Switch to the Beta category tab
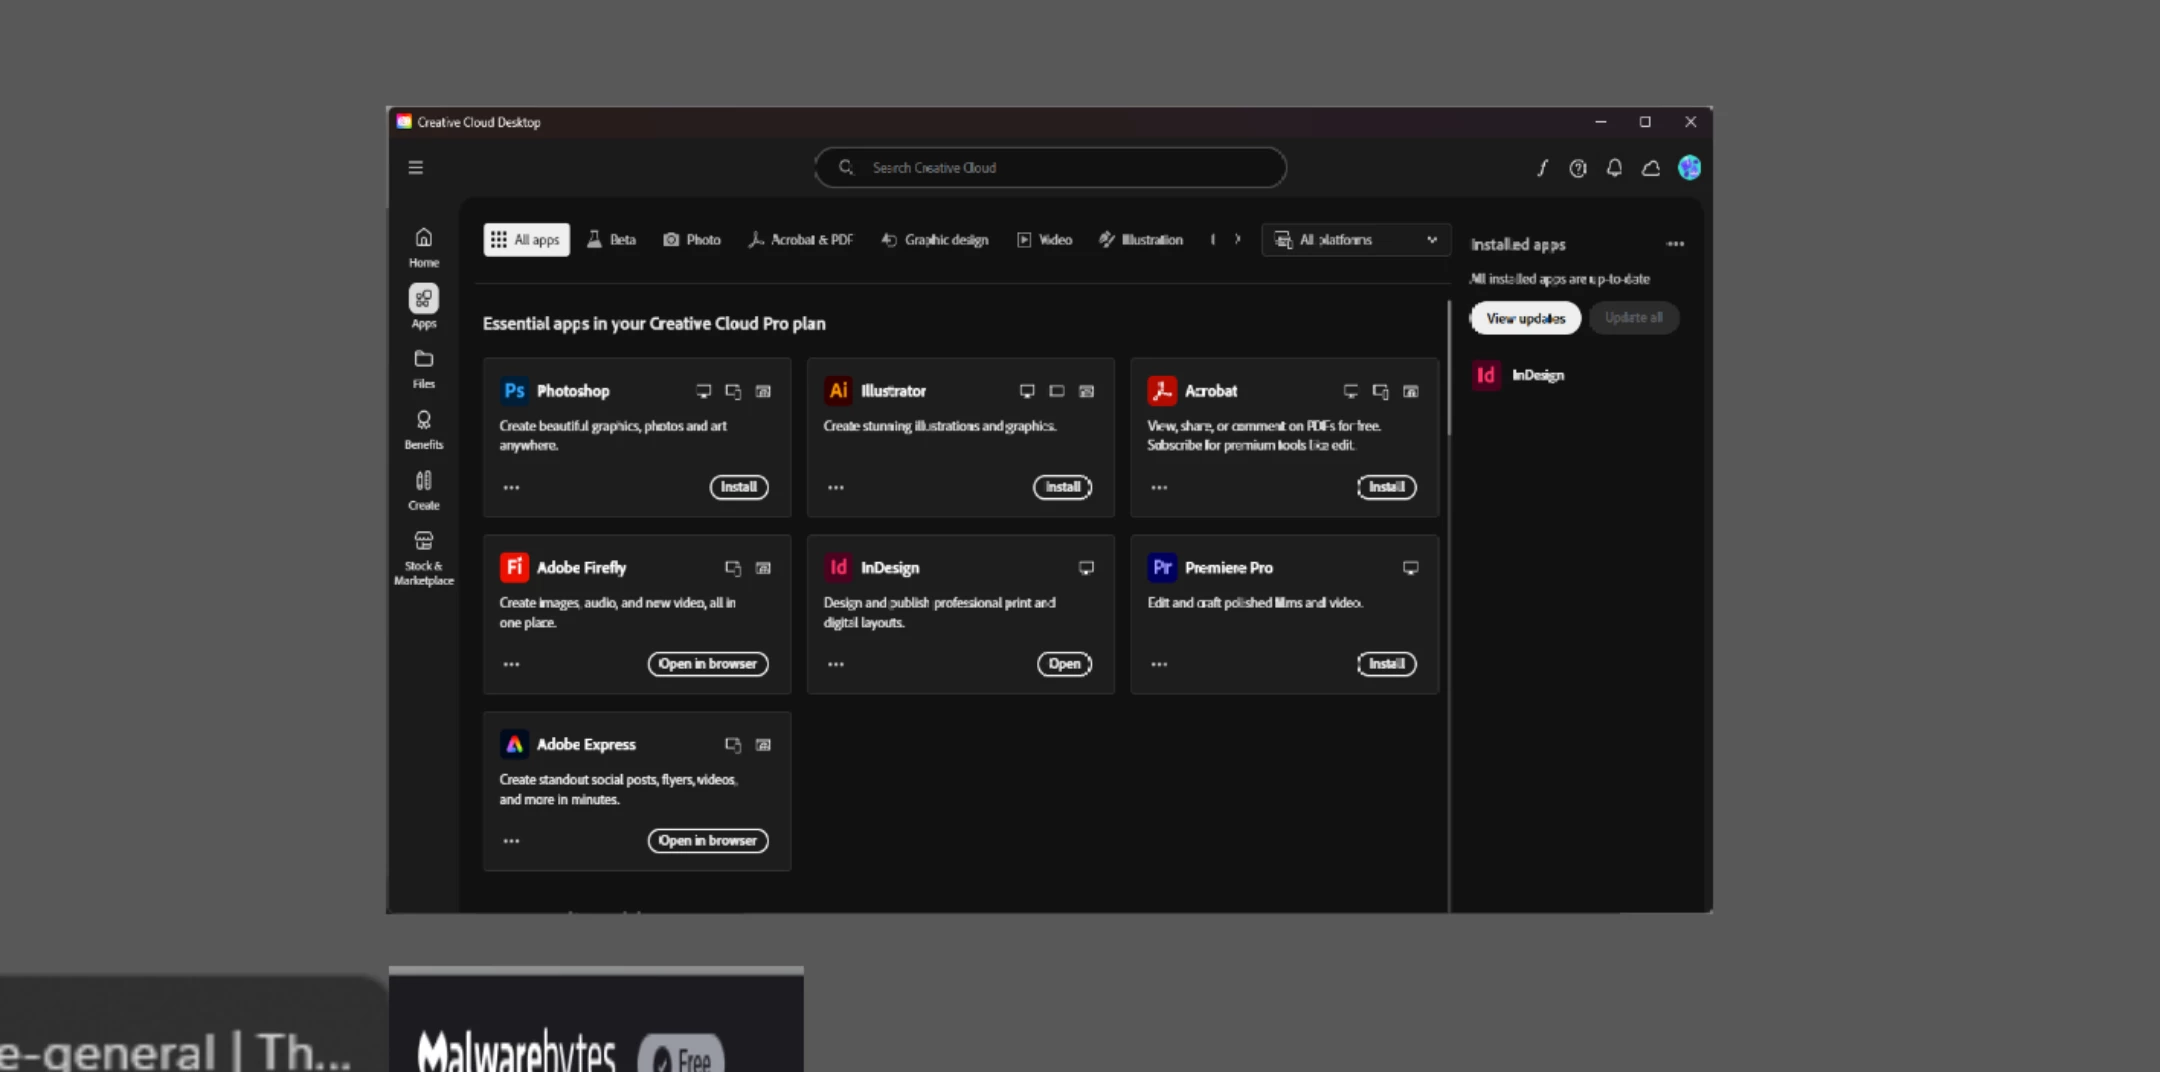This screenshot has width=2160, height=1072. click(x=611, y=240)
